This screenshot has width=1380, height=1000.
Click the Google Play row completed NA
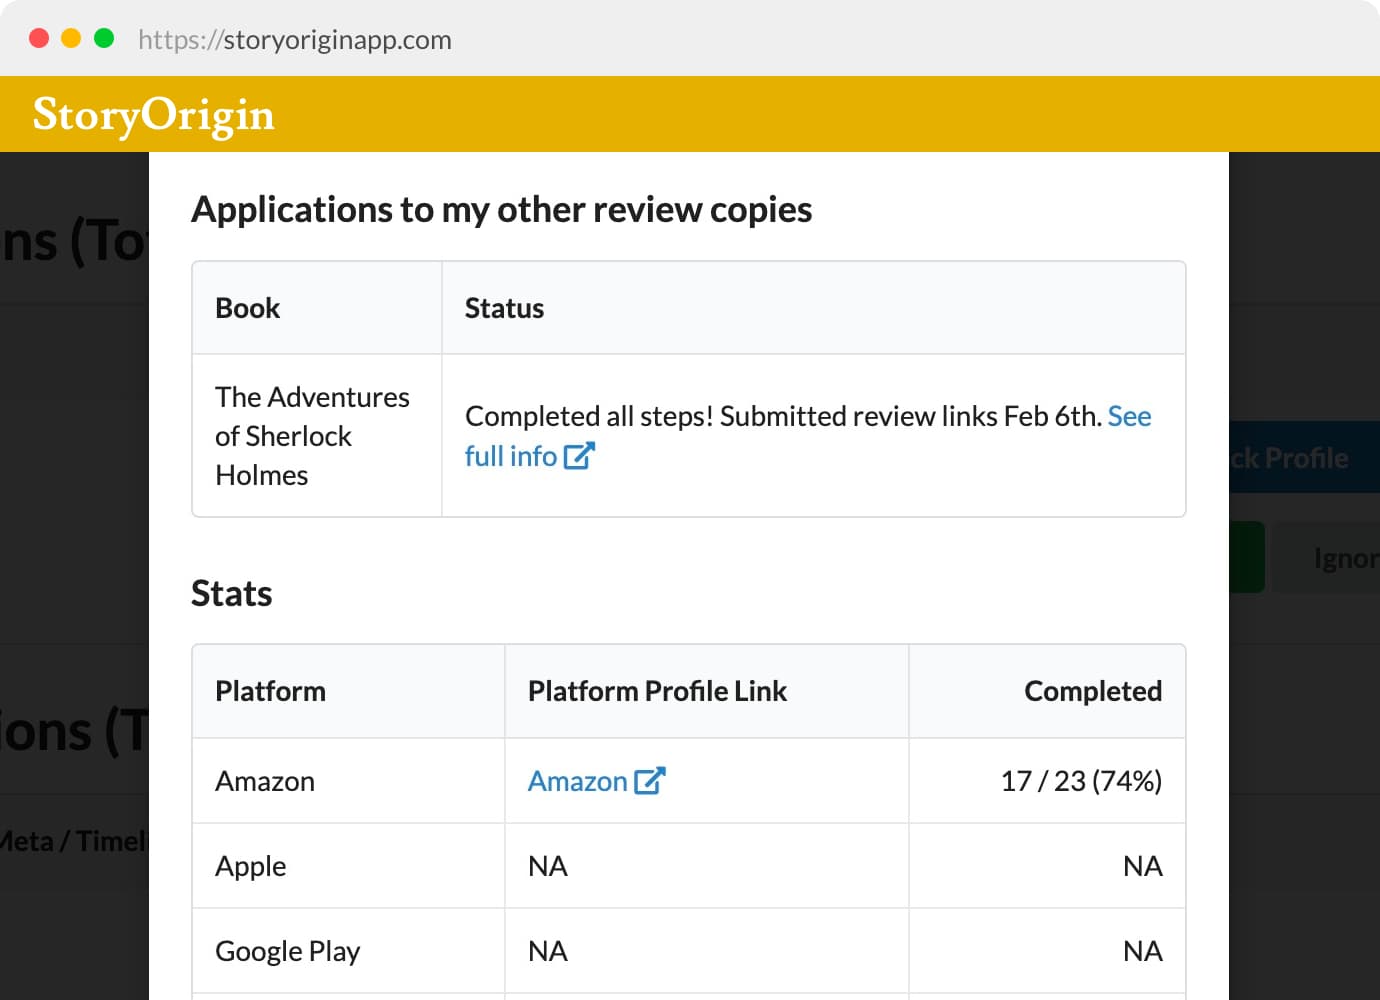point(1143,951)
